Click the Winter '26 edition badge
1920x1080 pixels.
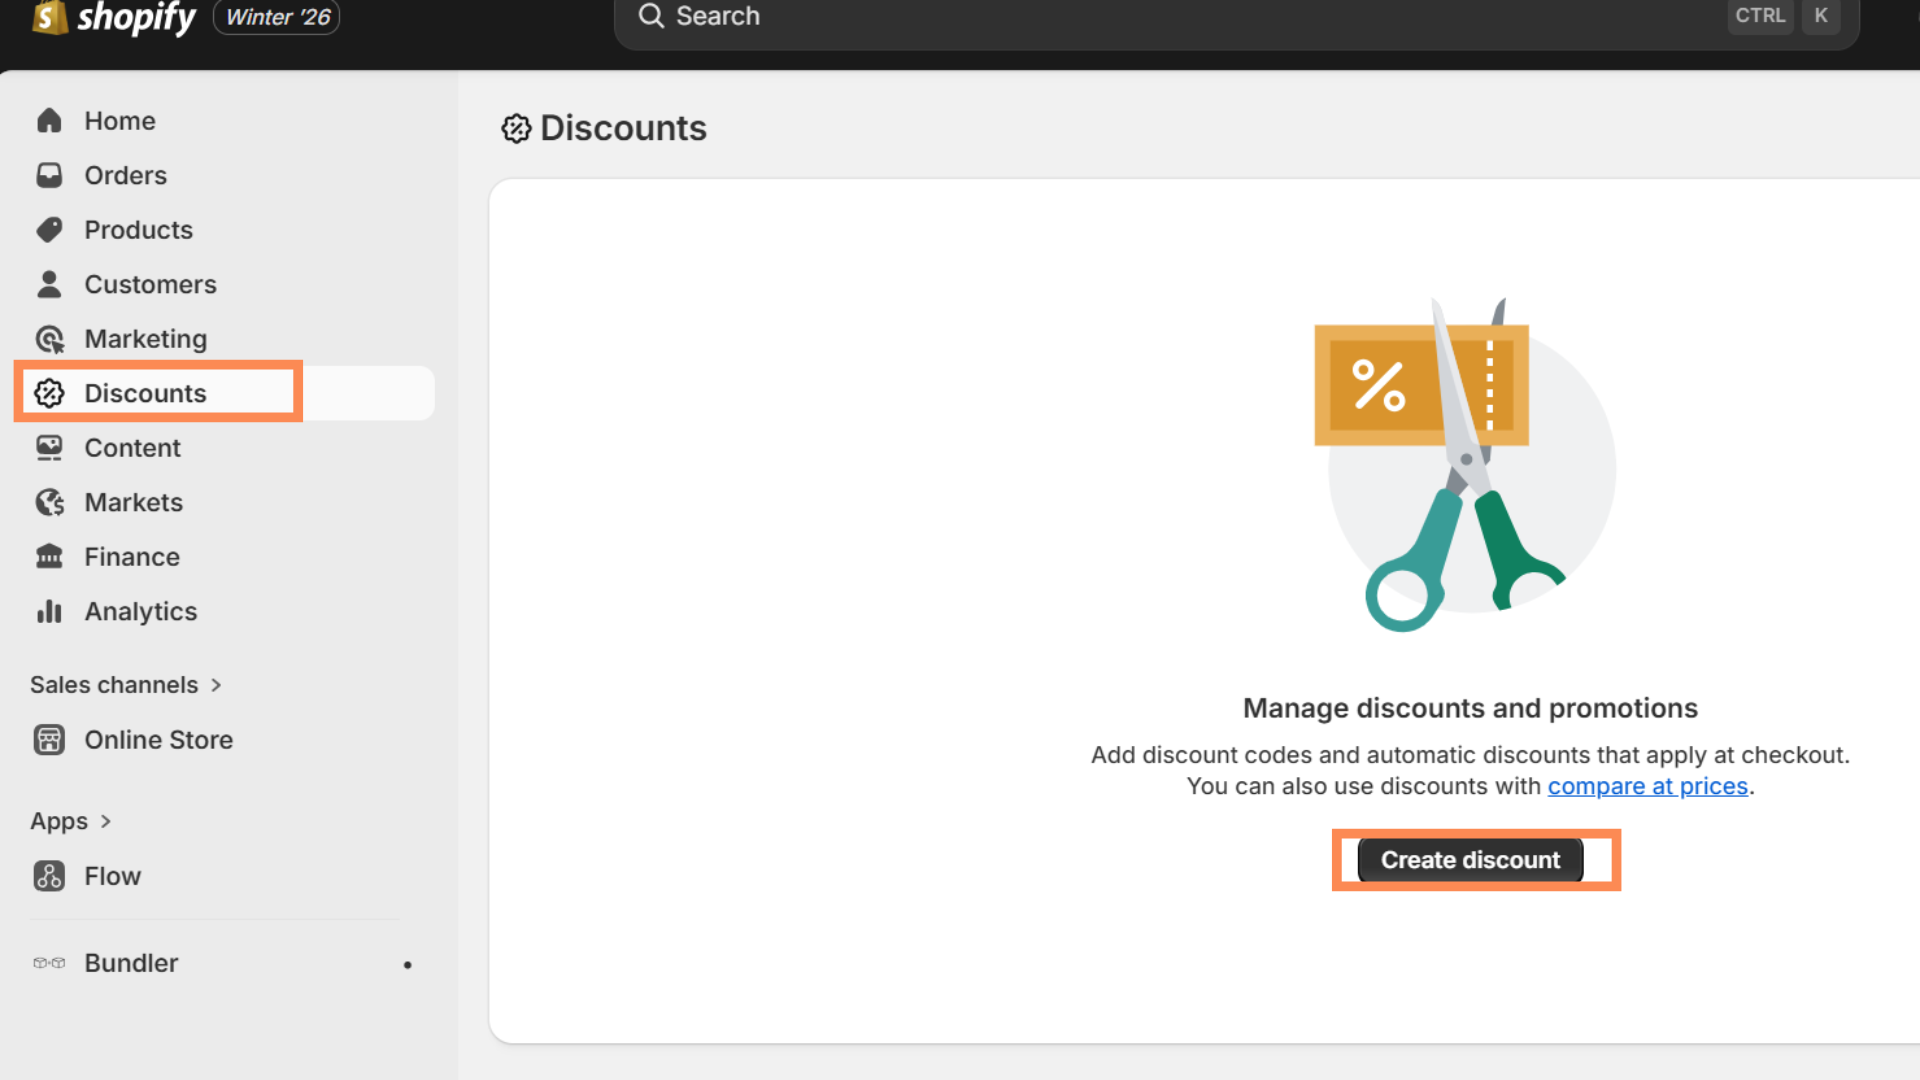[277, 17]
